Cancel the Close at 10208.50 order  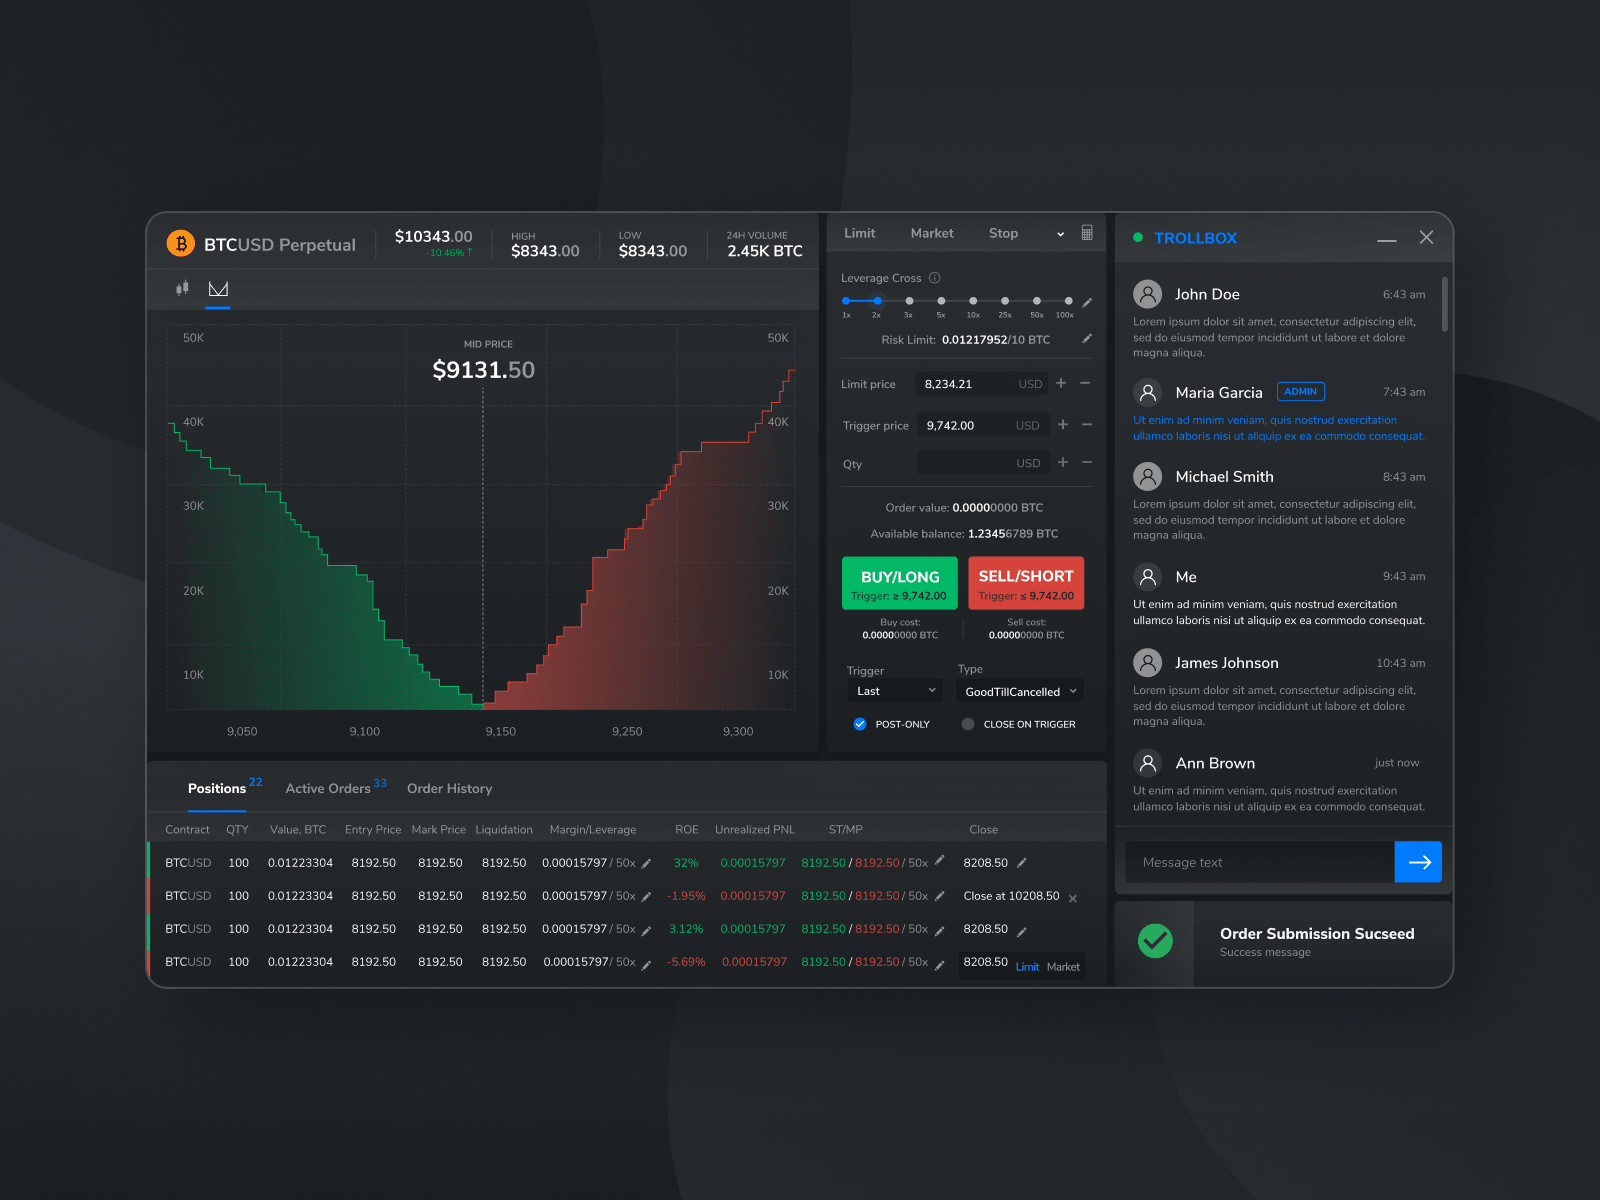point(1073,898)
